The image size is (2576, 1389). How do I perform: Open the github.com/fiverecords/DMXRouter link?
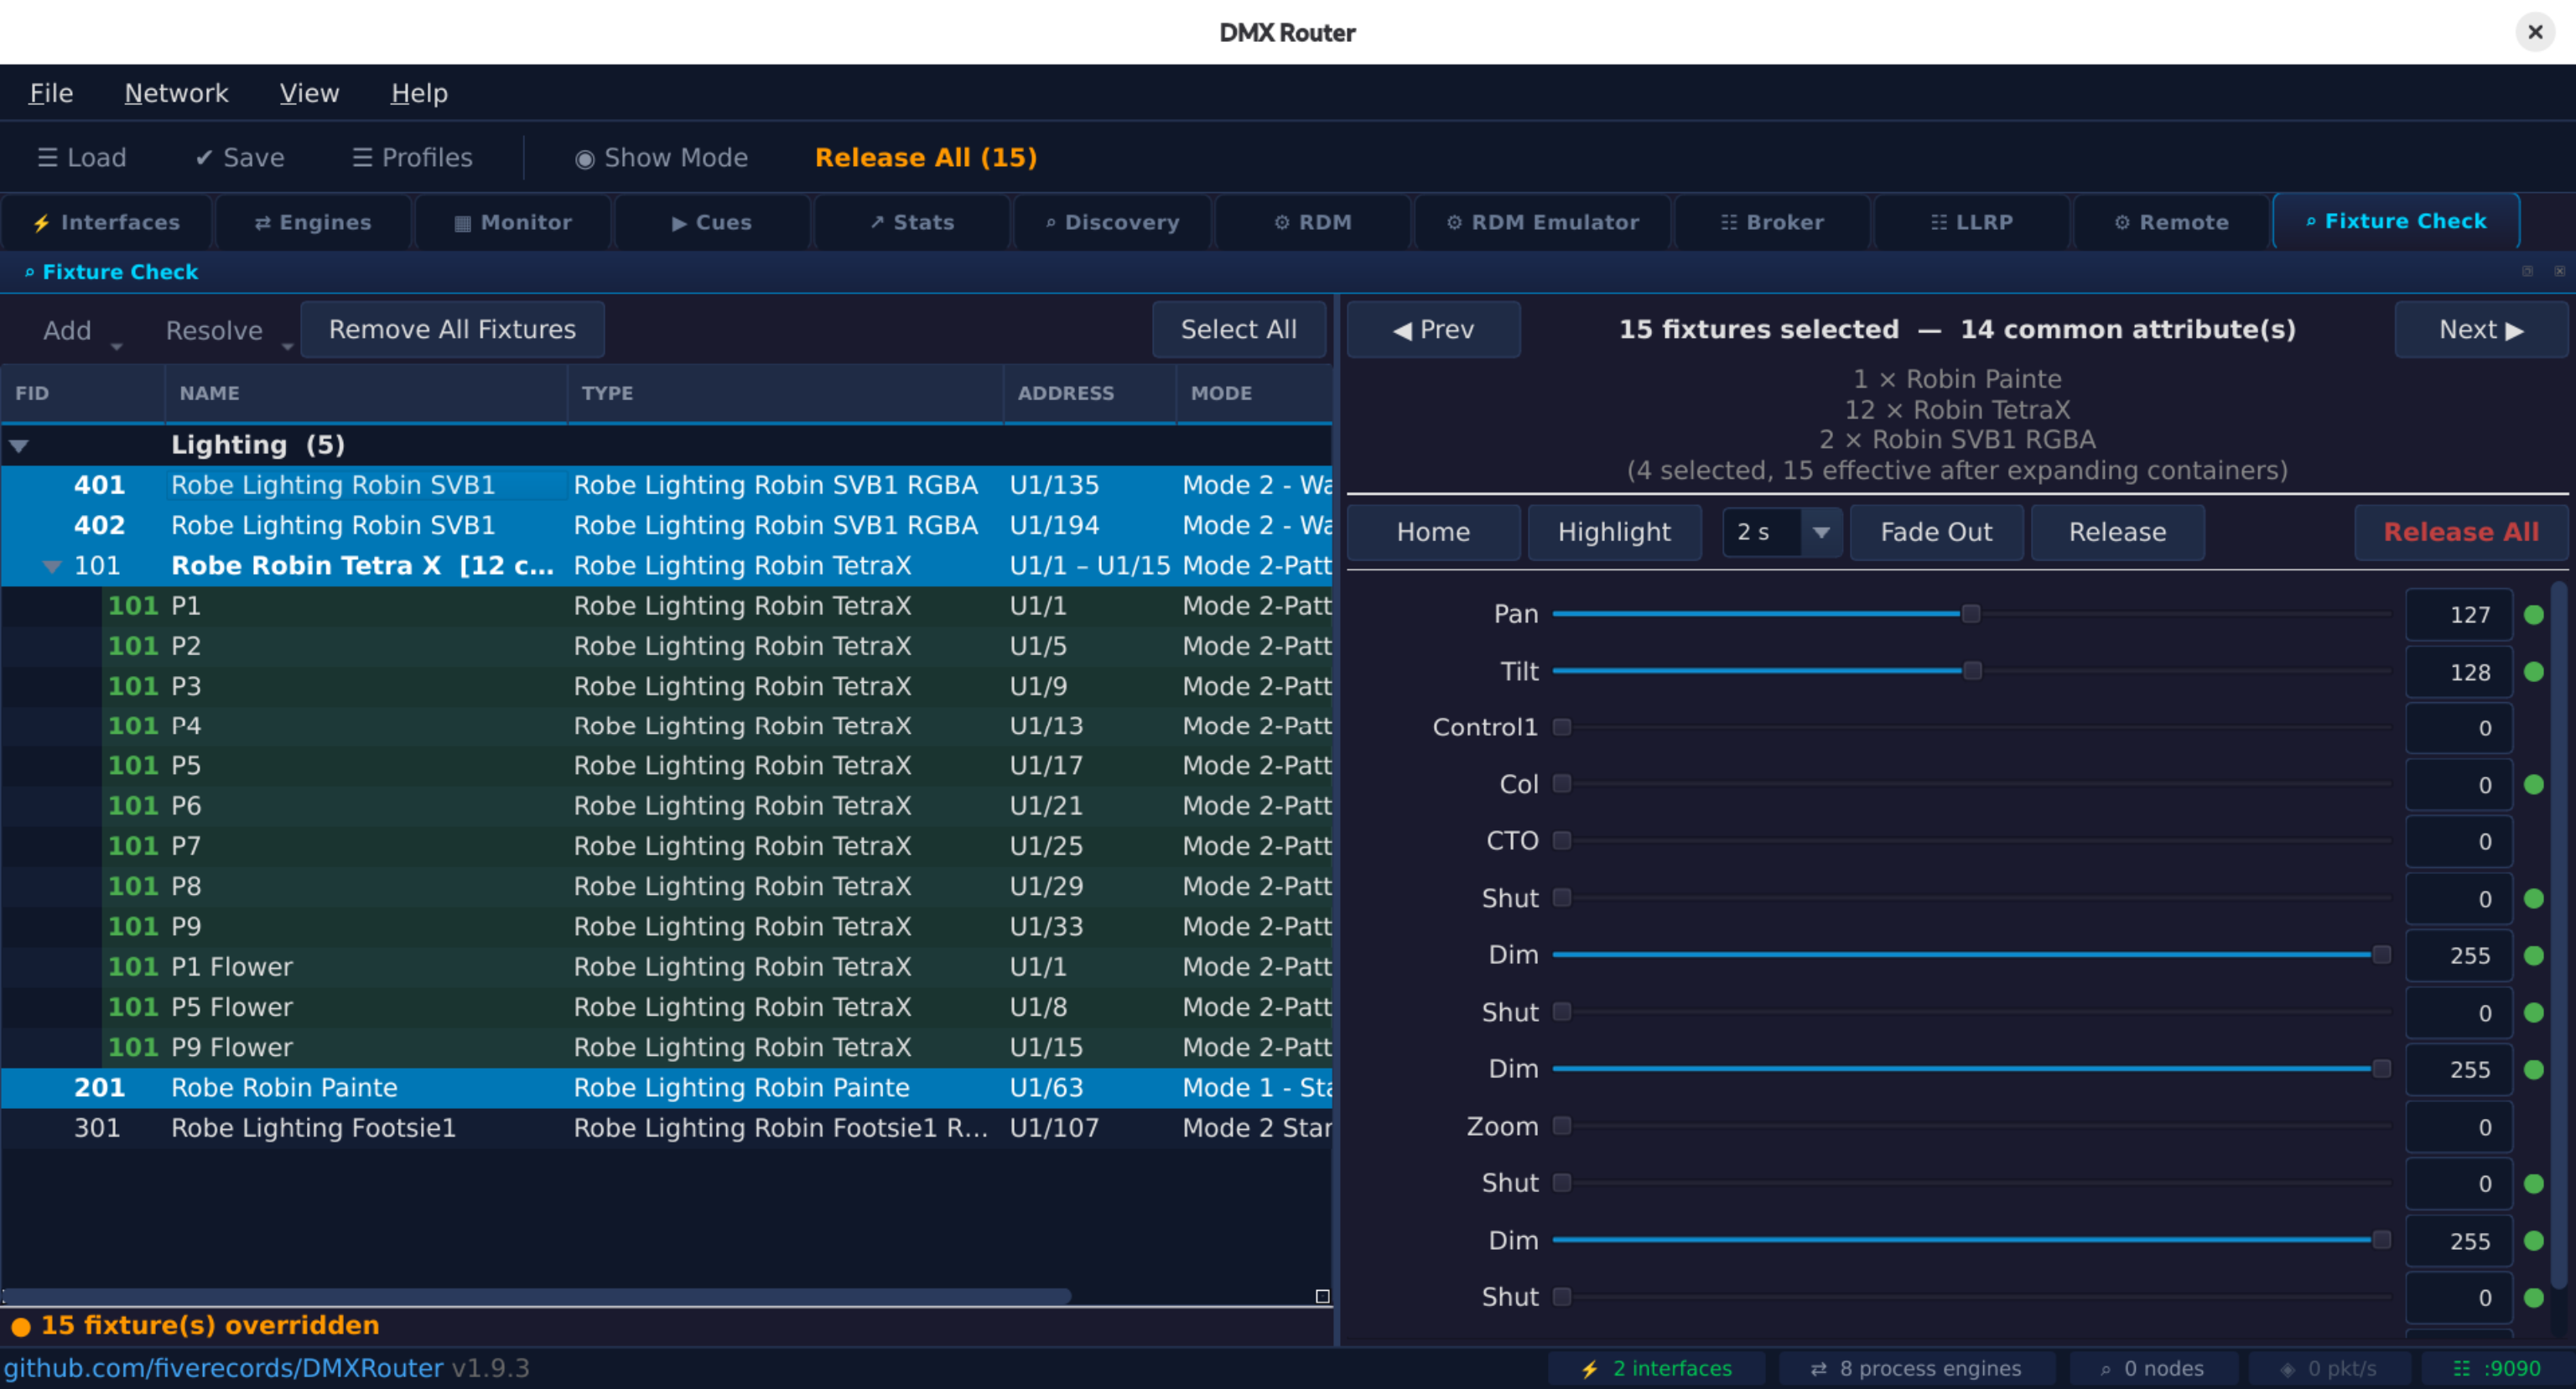pyautogui.click(x=223, y=1367)
